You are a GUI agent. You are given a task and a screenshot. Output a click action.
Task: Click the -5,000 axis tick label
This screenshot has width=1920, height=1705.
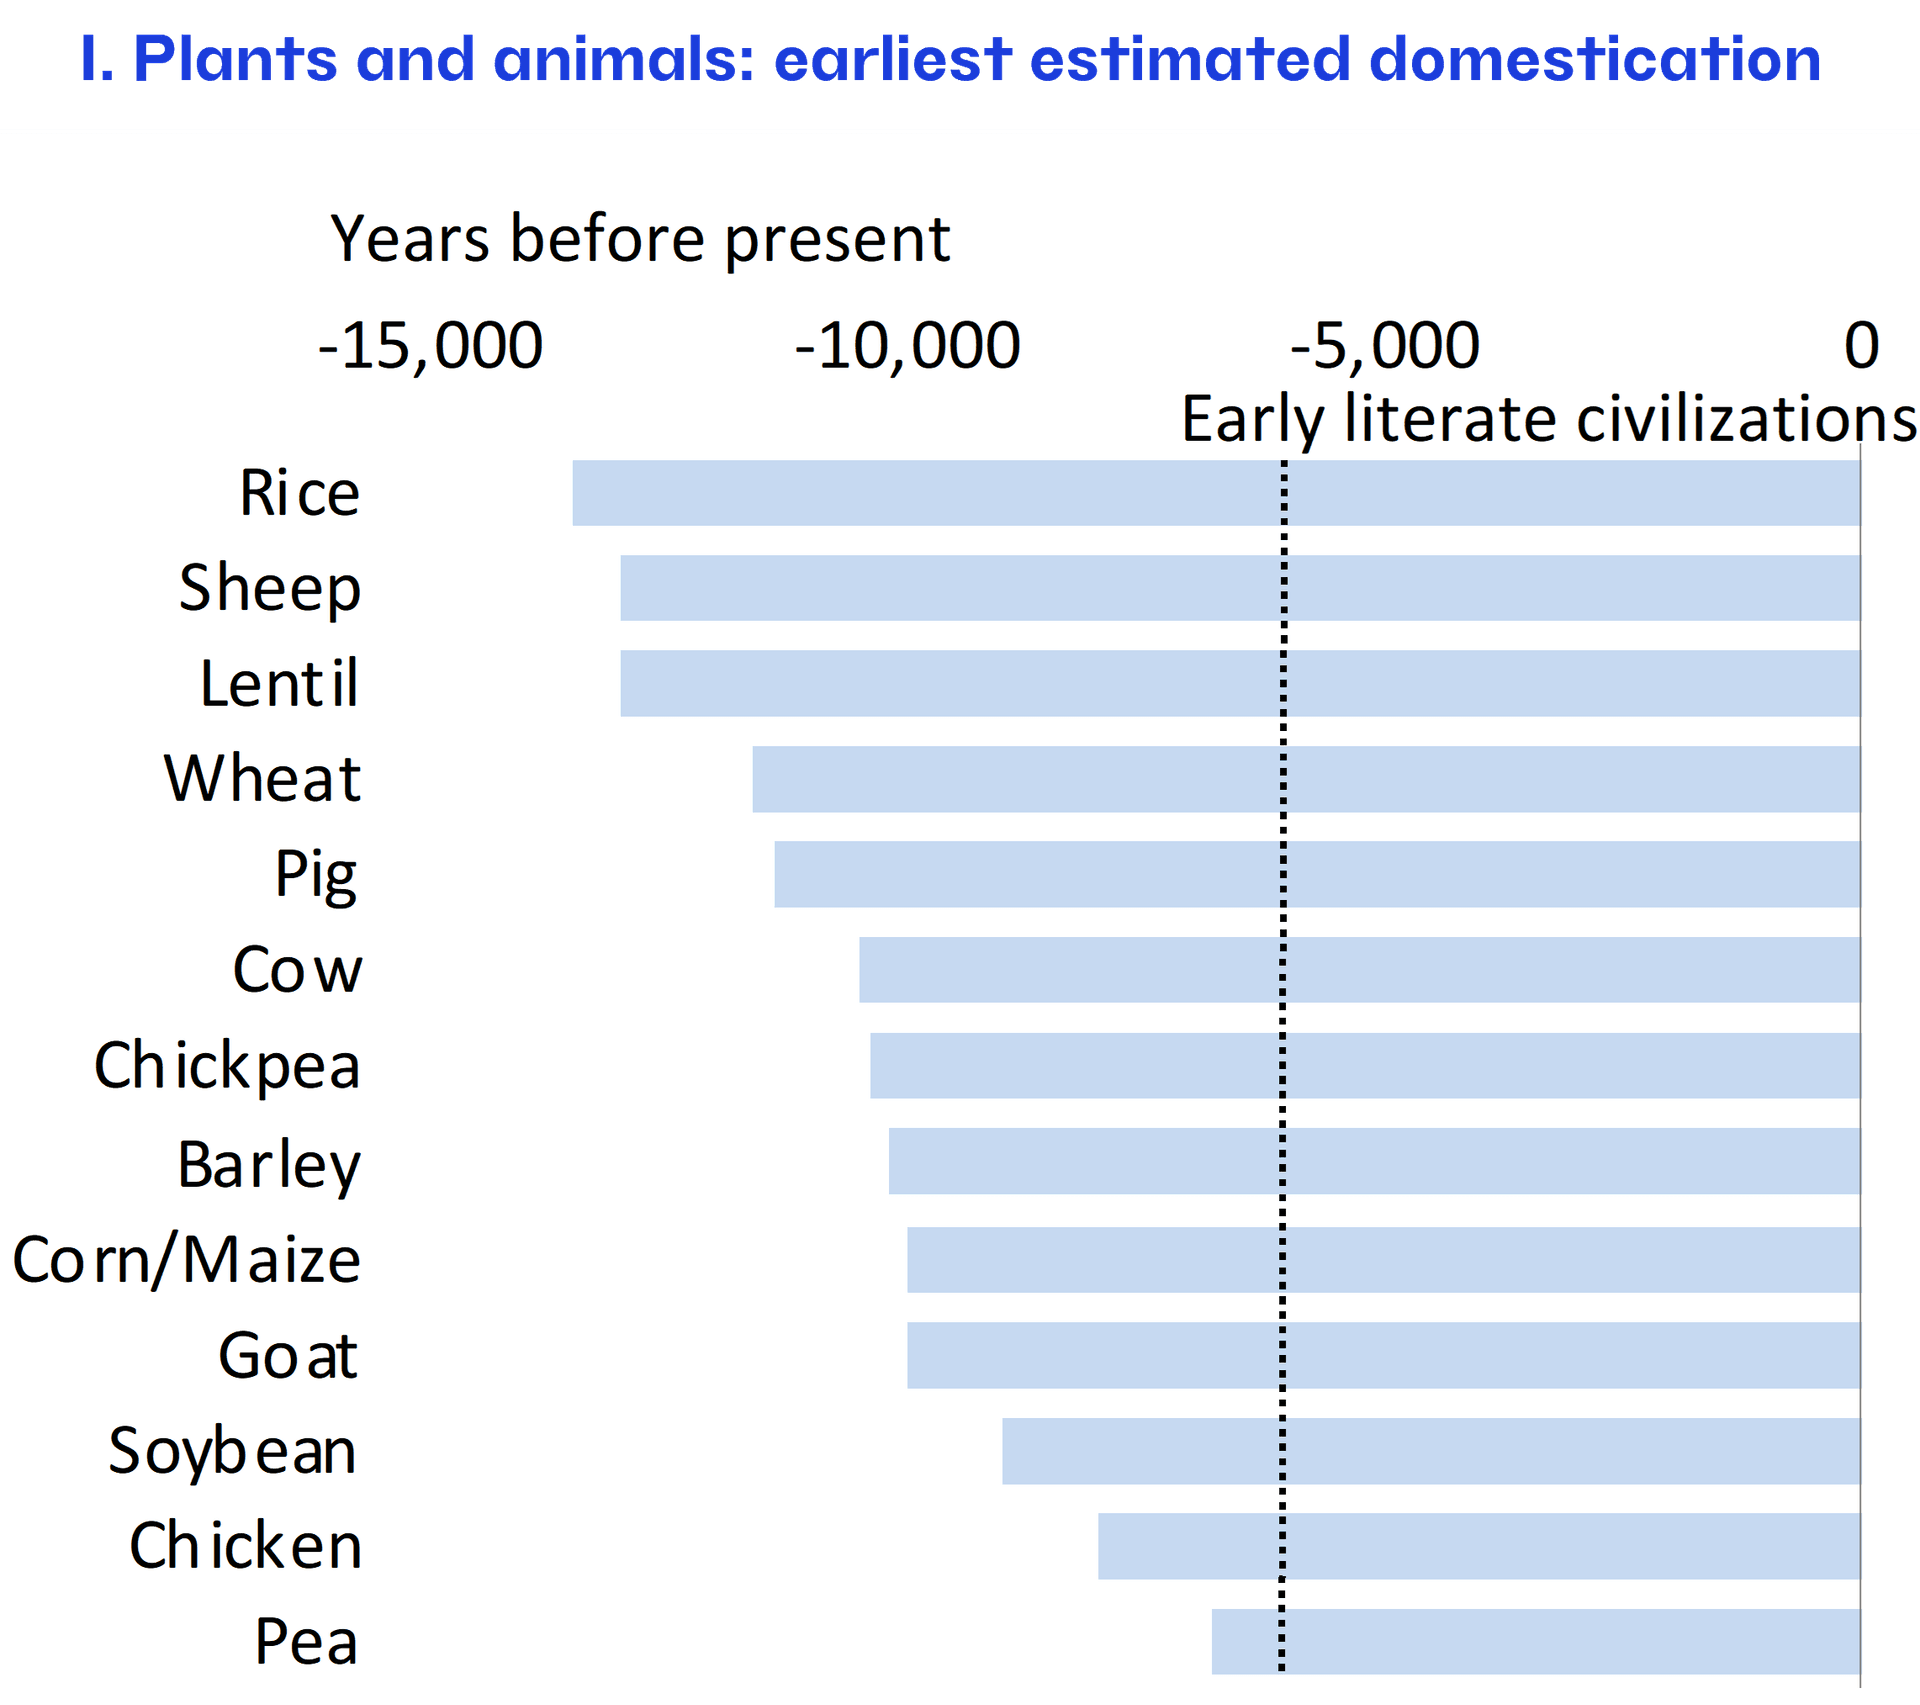1385,346
